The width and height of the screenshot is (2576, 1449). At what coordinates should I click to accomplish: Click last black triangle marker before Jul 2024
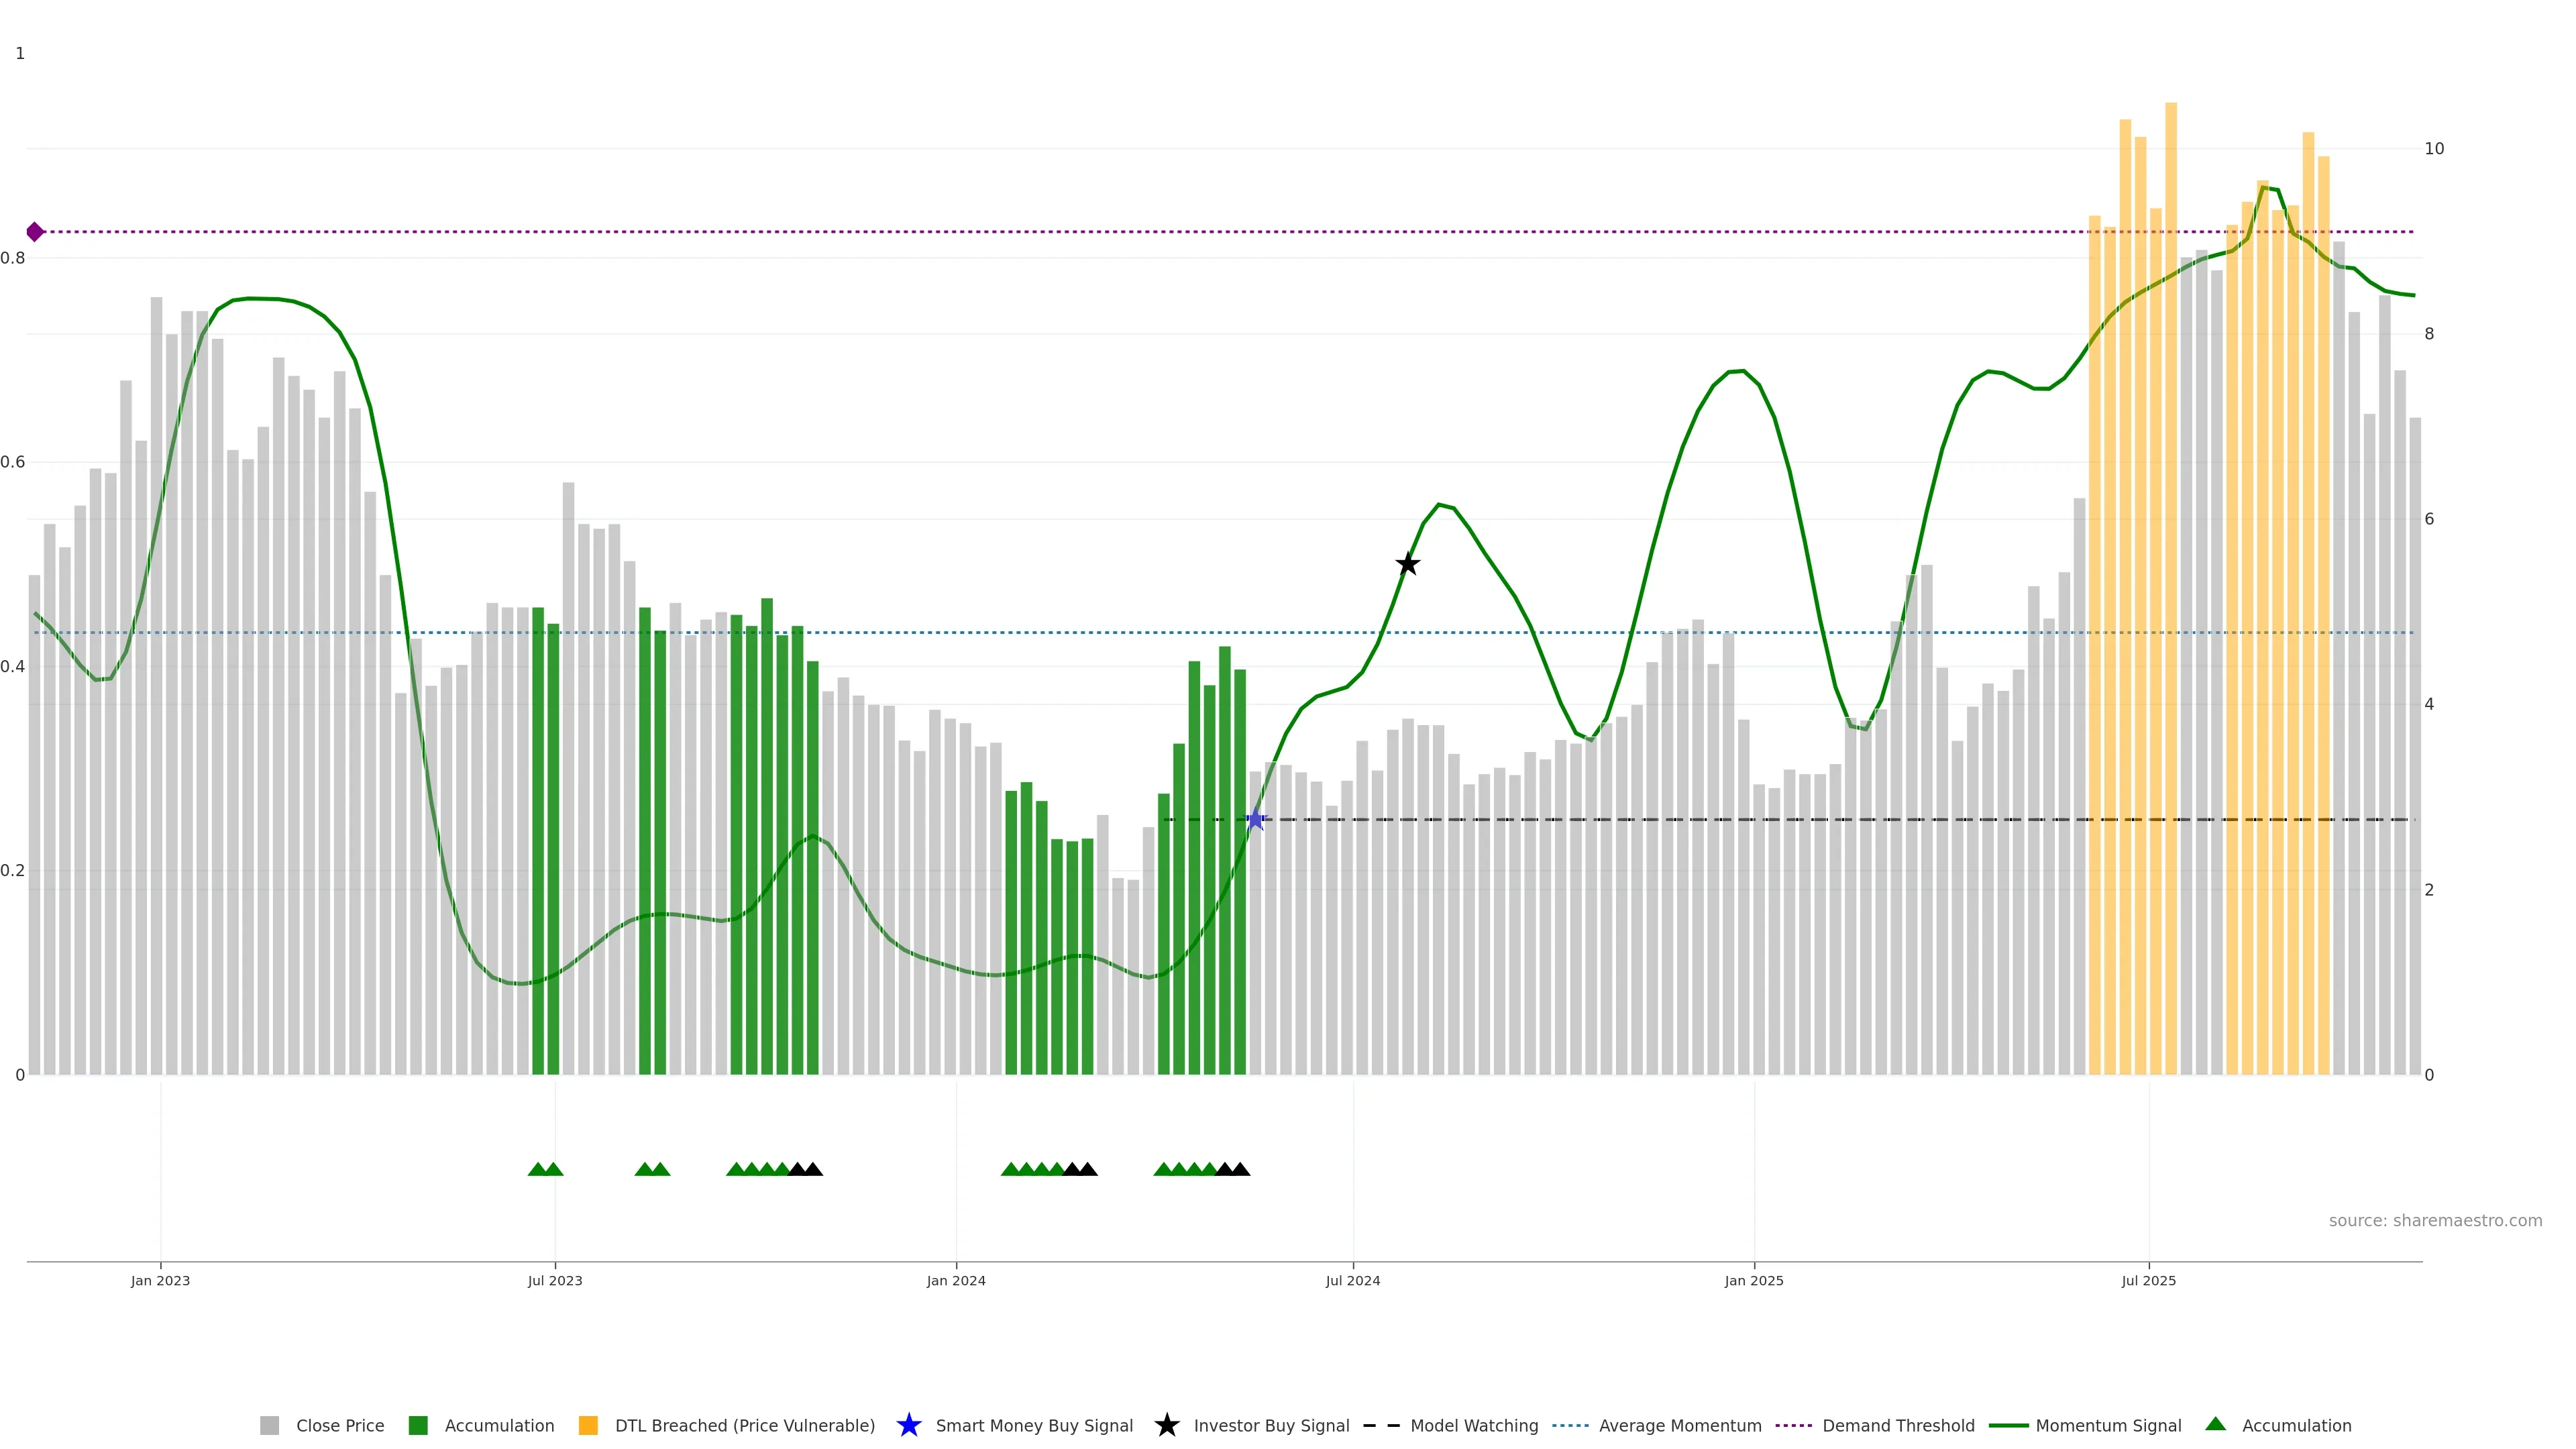tap(1240, 1169)
